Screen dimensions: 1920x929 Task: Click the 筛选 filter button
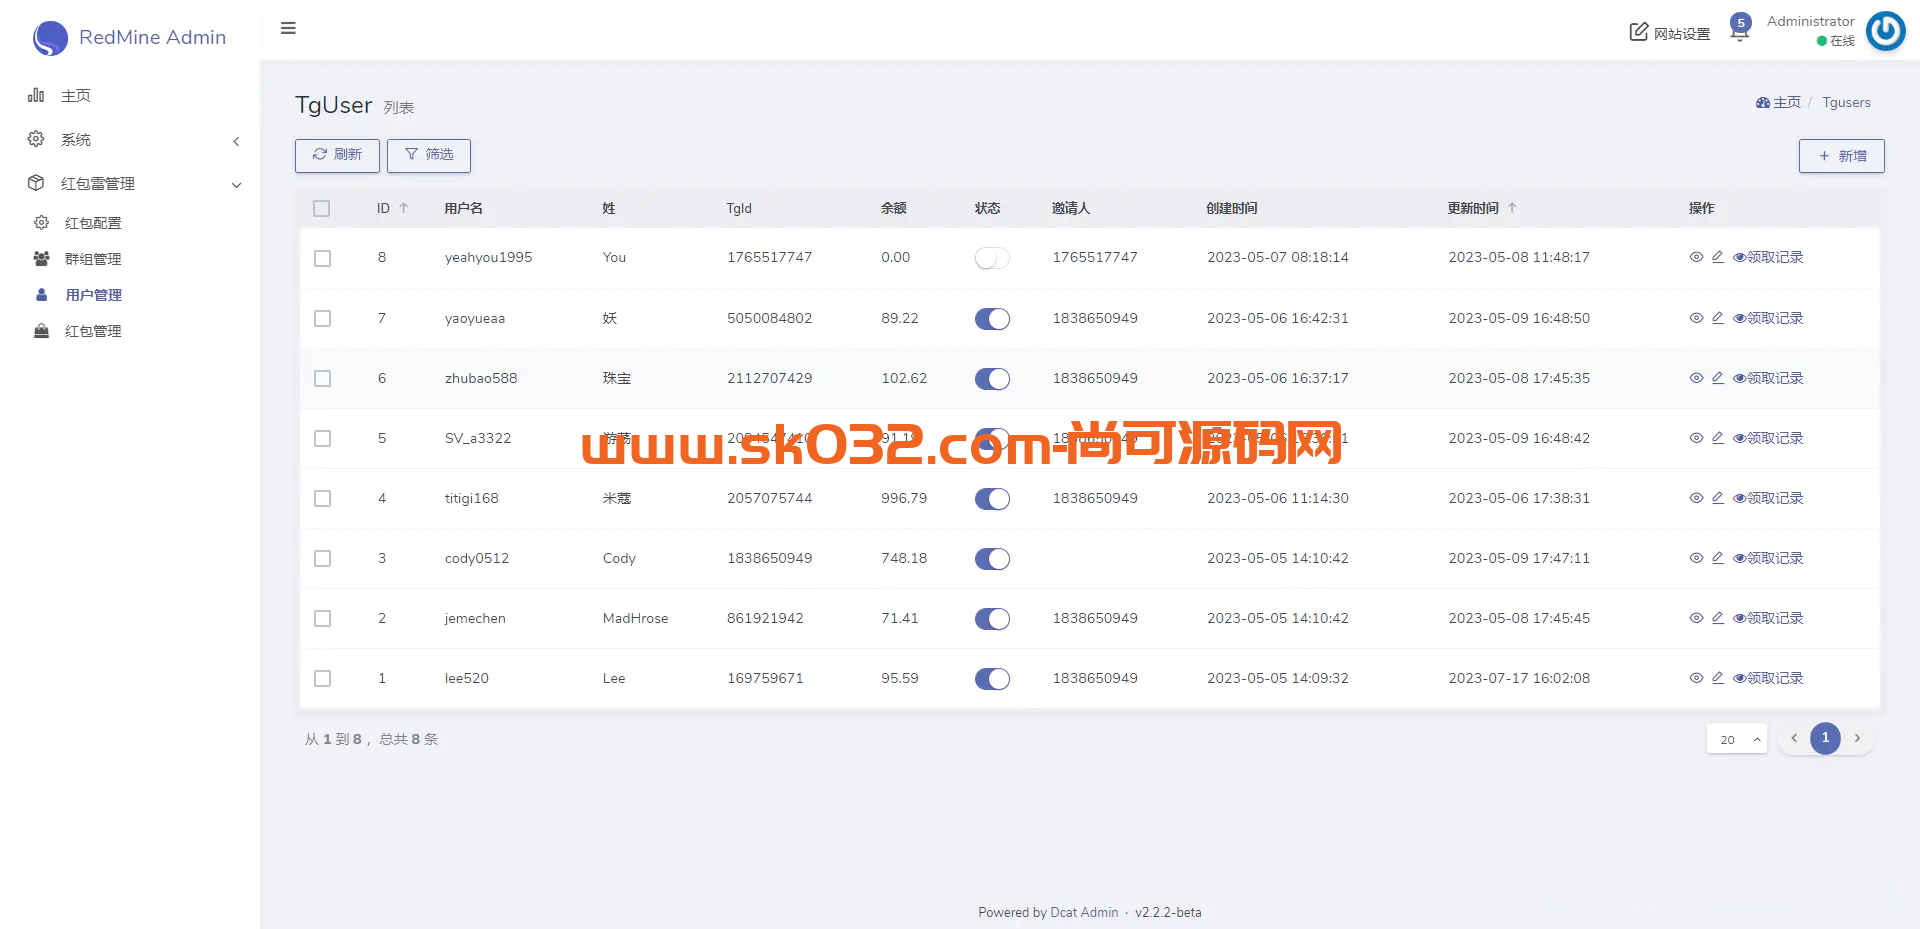[x=428, y=155]
